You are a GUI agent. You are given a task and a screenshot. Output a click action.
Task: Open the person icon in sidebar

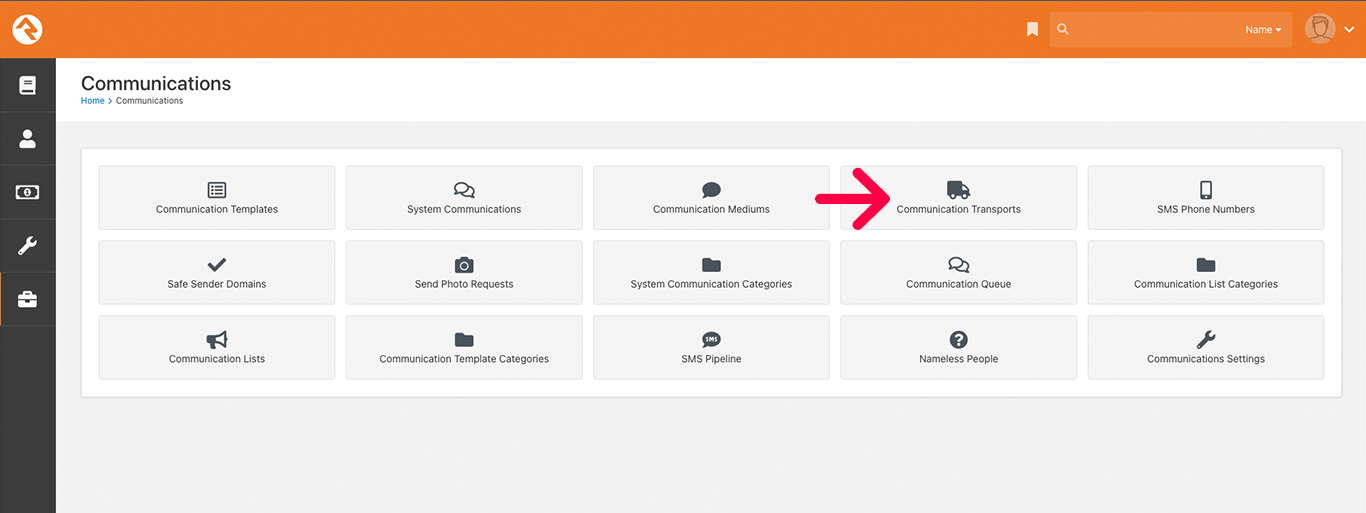(x=28, y=139)
